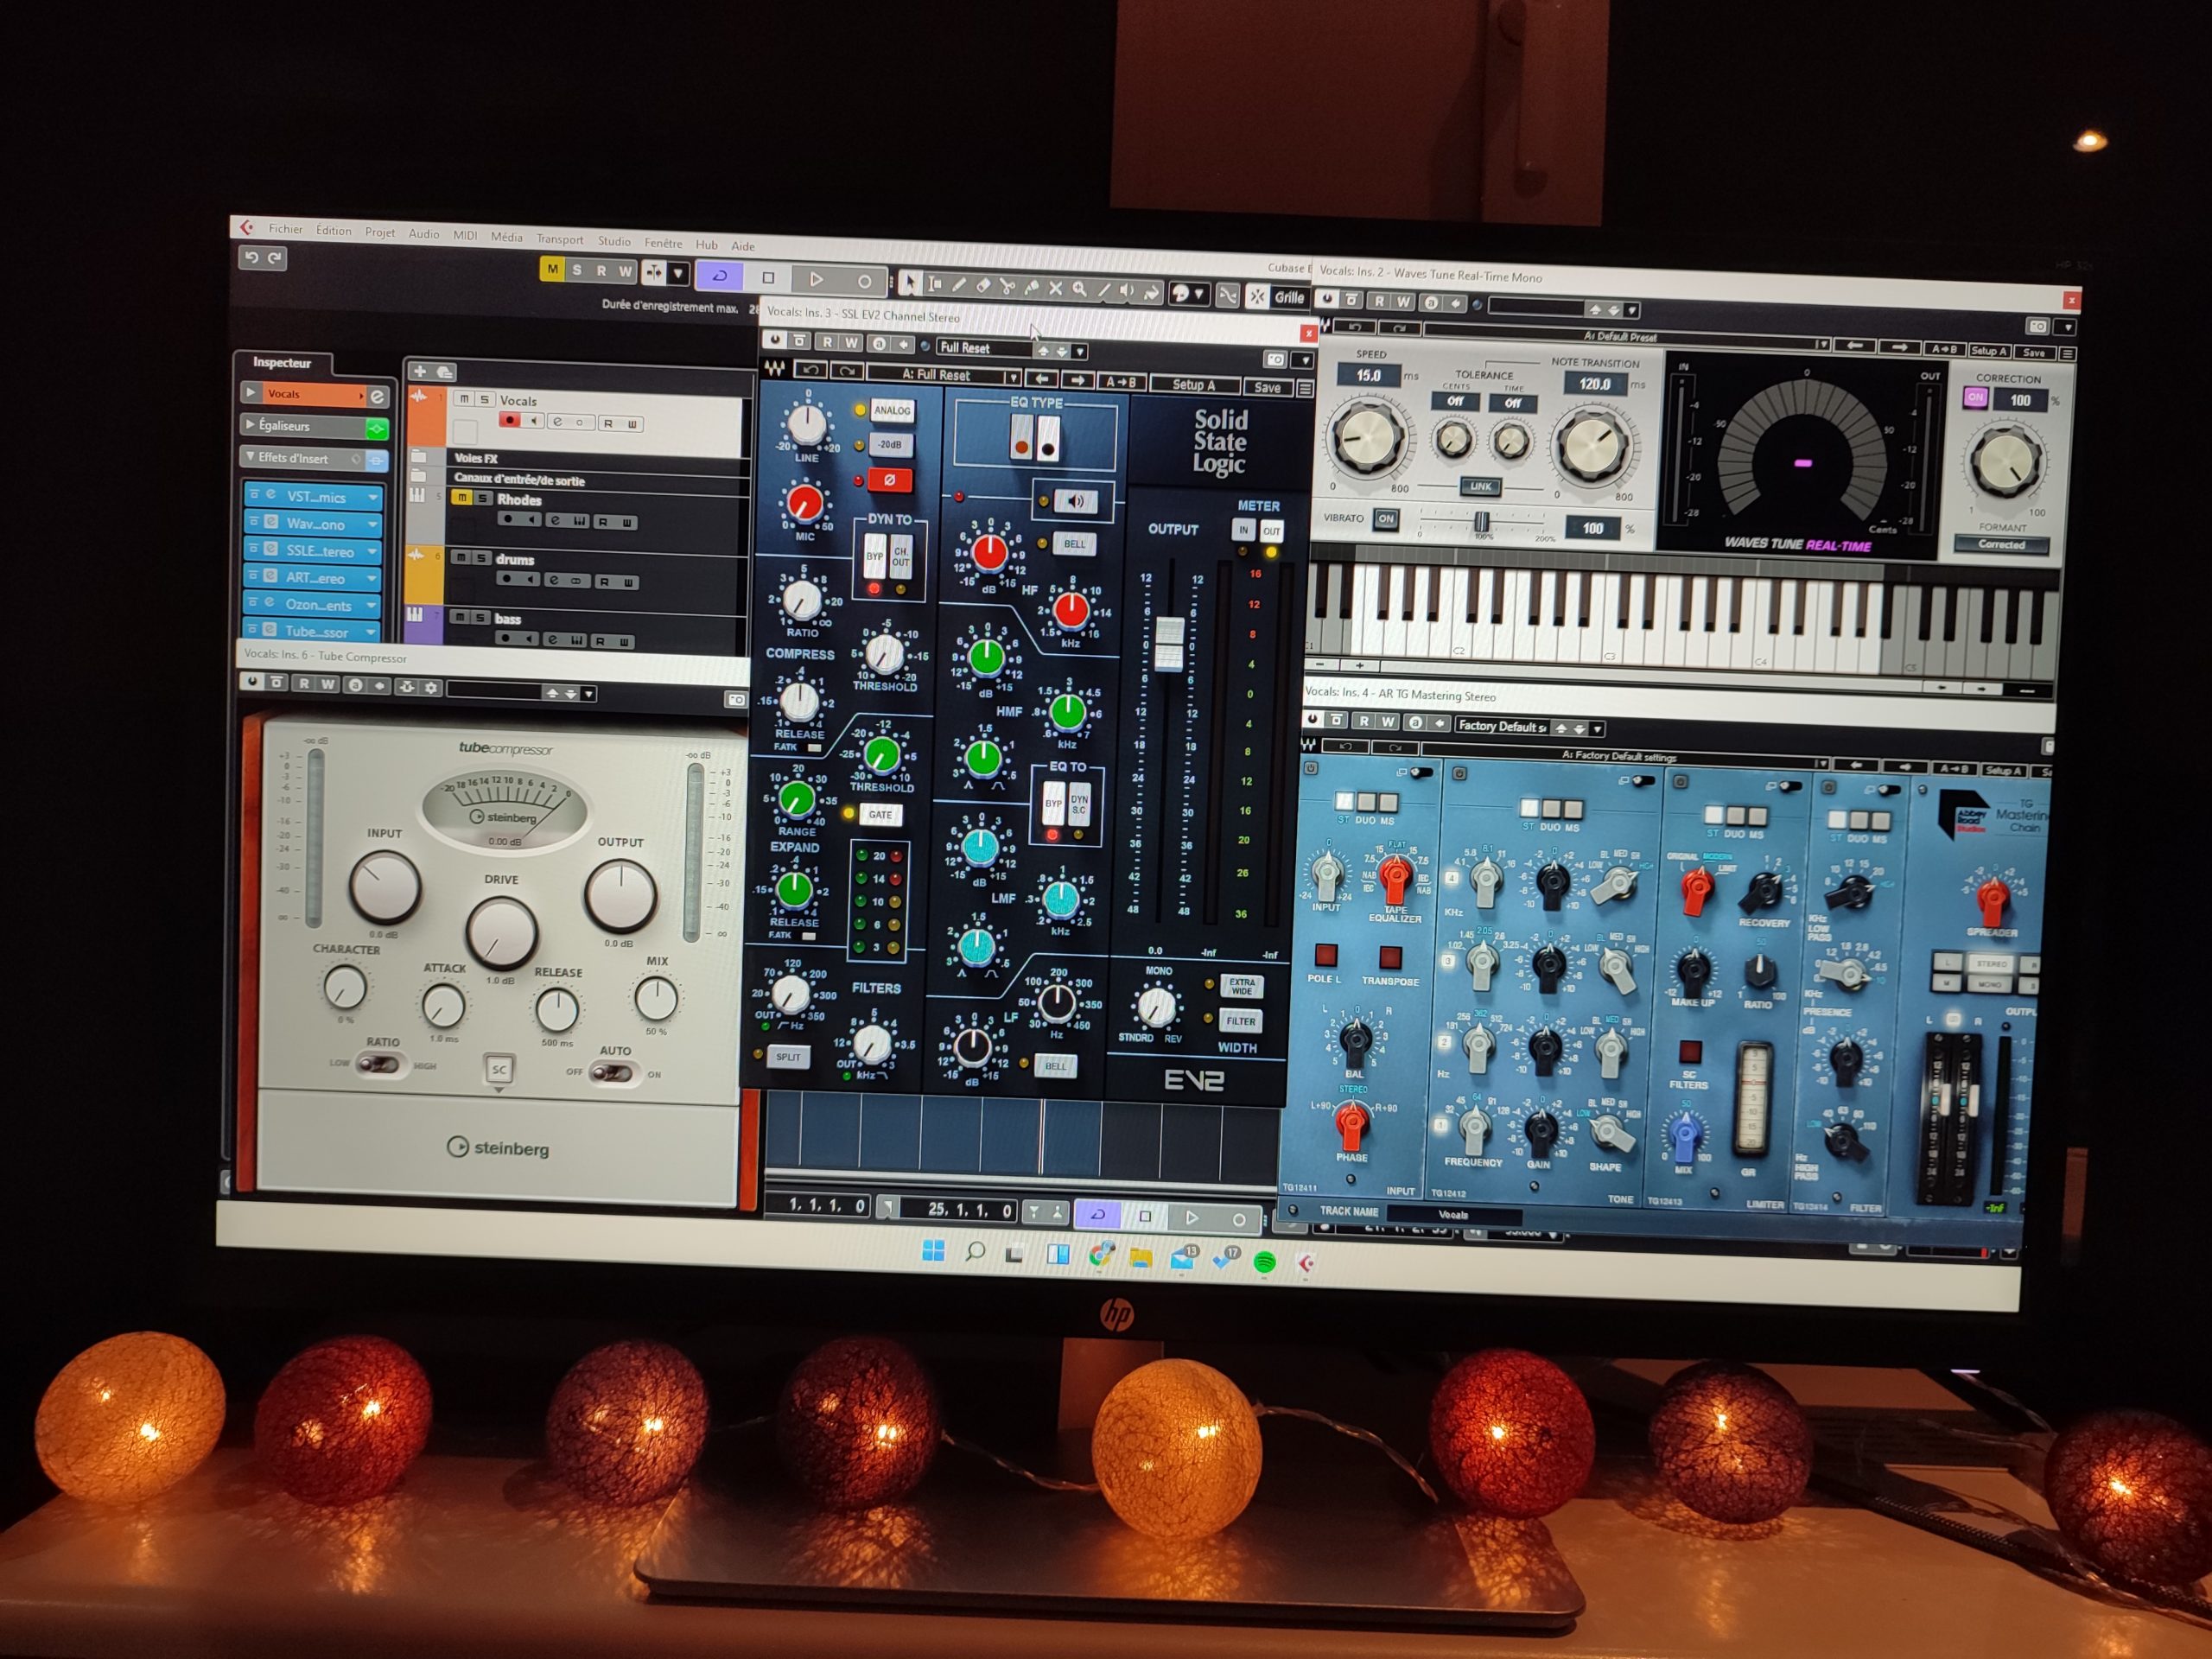Screen dimensions: 2212x1659
Task: Select the Mute X tool
Action: coord(1055,288)
